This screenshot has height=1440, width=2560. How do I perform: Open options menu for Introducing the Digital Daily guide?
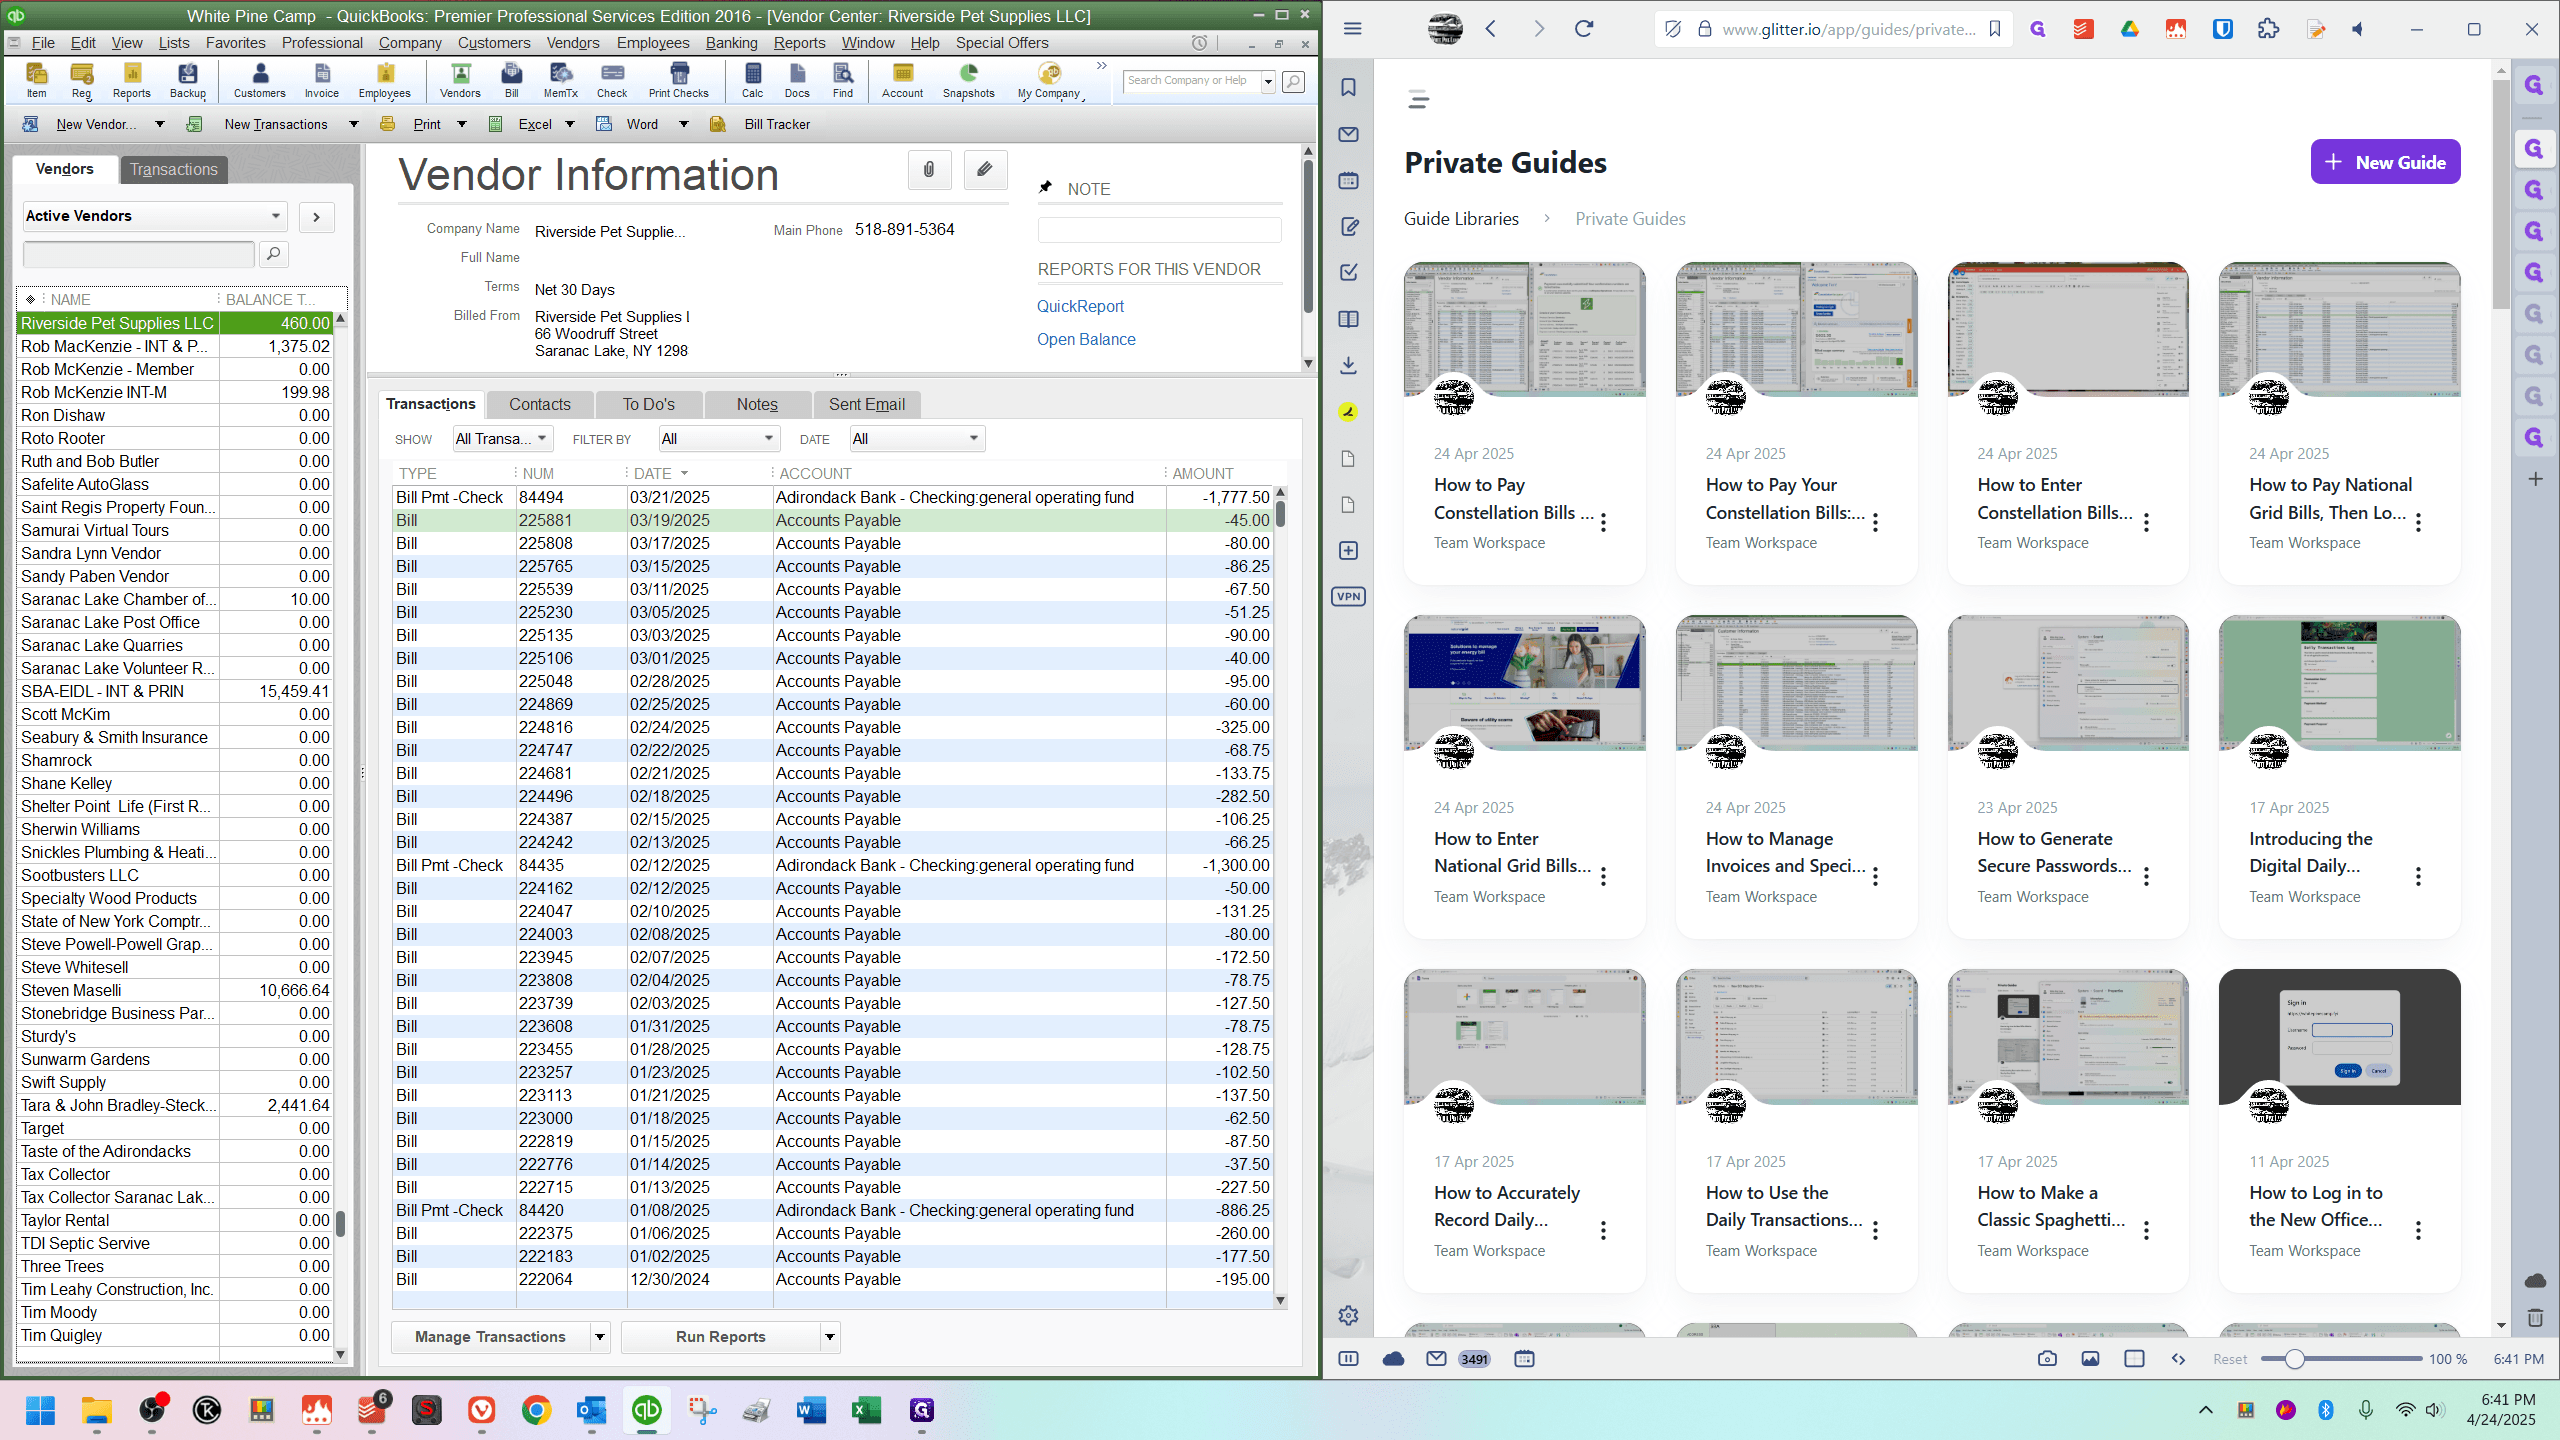pos(2418,876)
